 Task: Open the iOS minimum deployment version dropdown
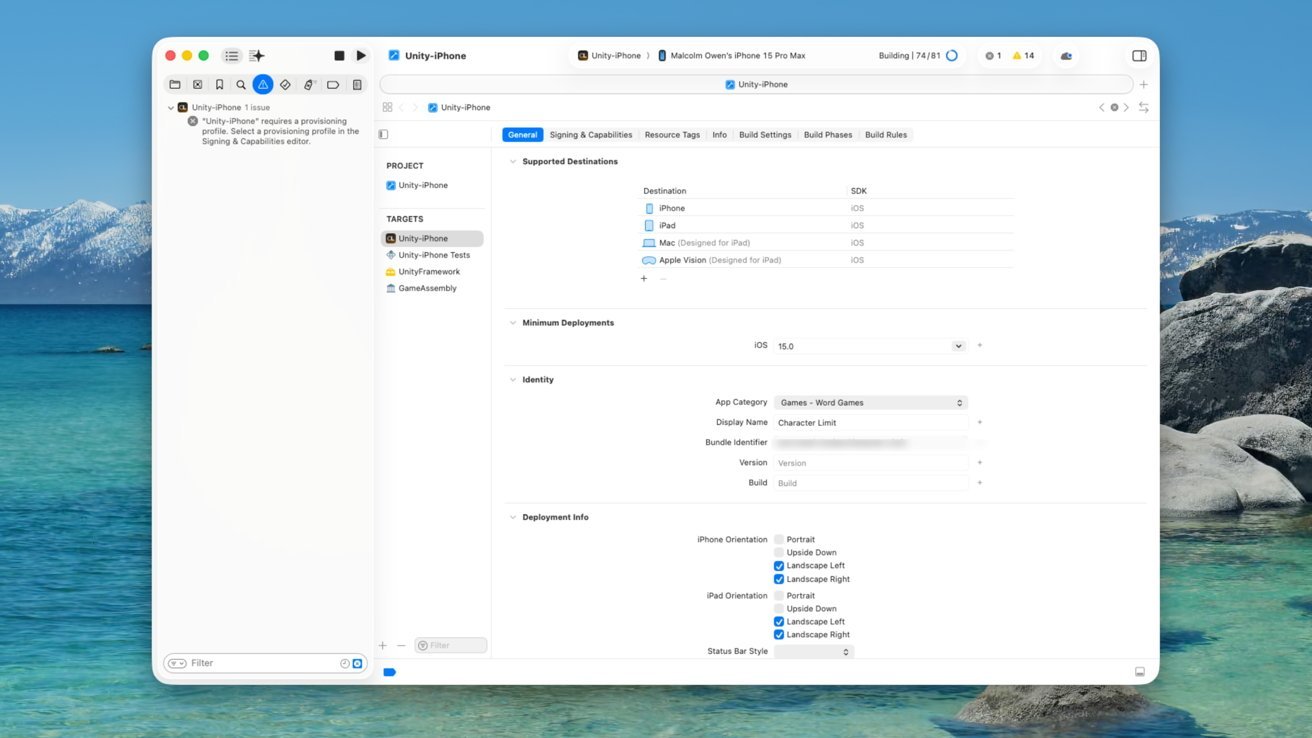click(958, 346)
